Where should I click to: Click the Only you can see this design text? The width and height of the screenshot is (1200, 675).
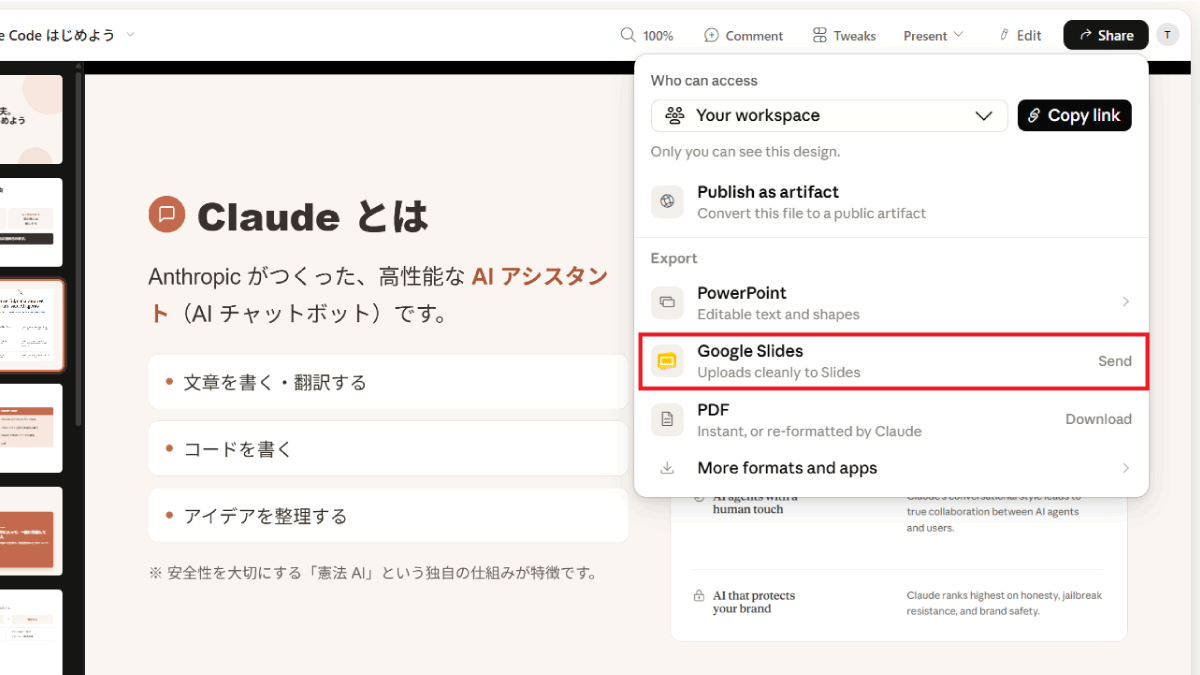pyautogui.click(x=745, y=152)
